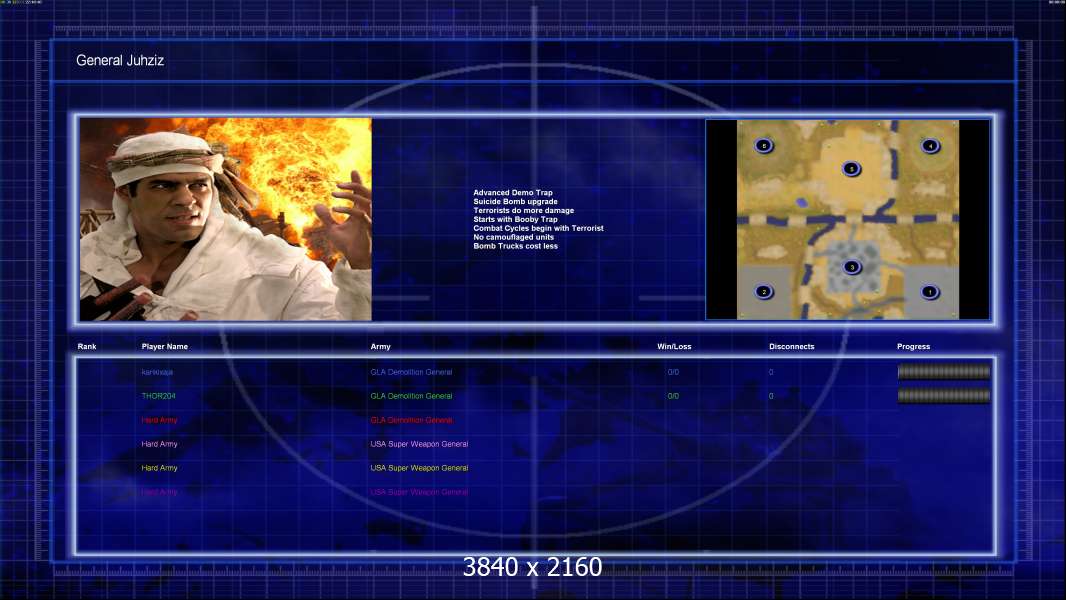Click the center-top start marker 5 on the map

[x=851, y=169]
